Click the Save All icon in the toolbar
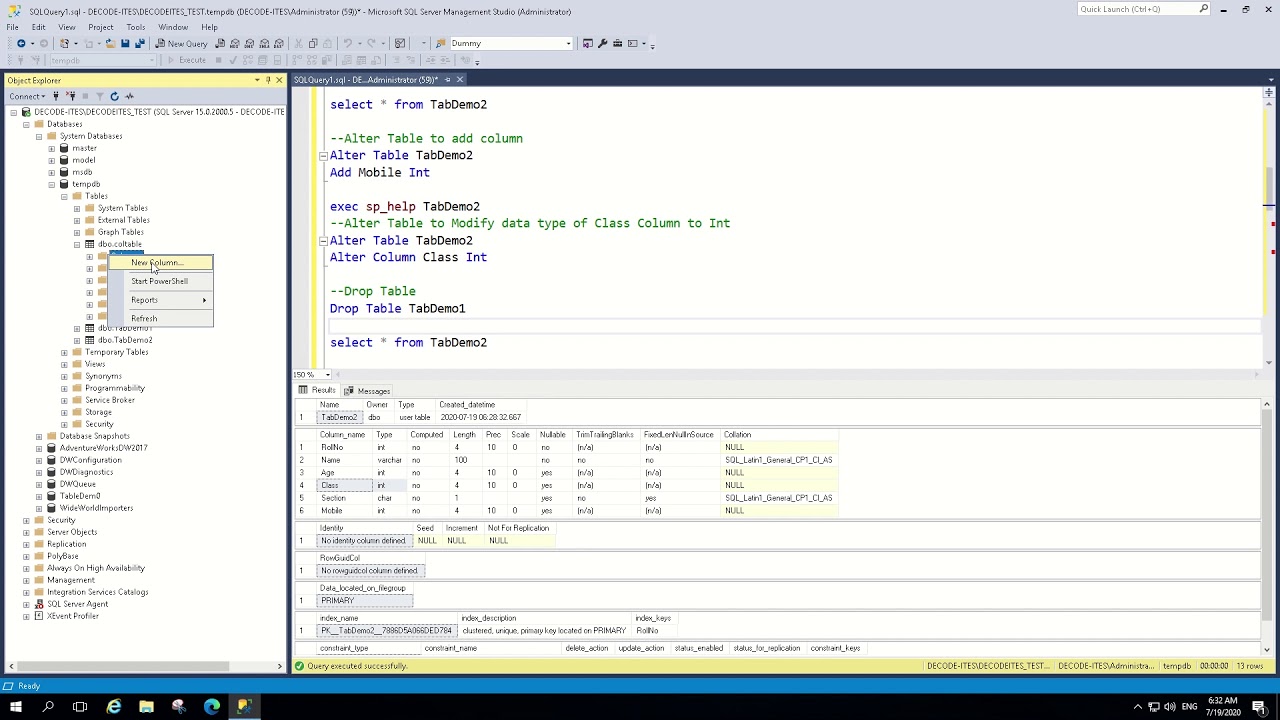Viewport: 1280px width, 720px height. pos(140,43)
